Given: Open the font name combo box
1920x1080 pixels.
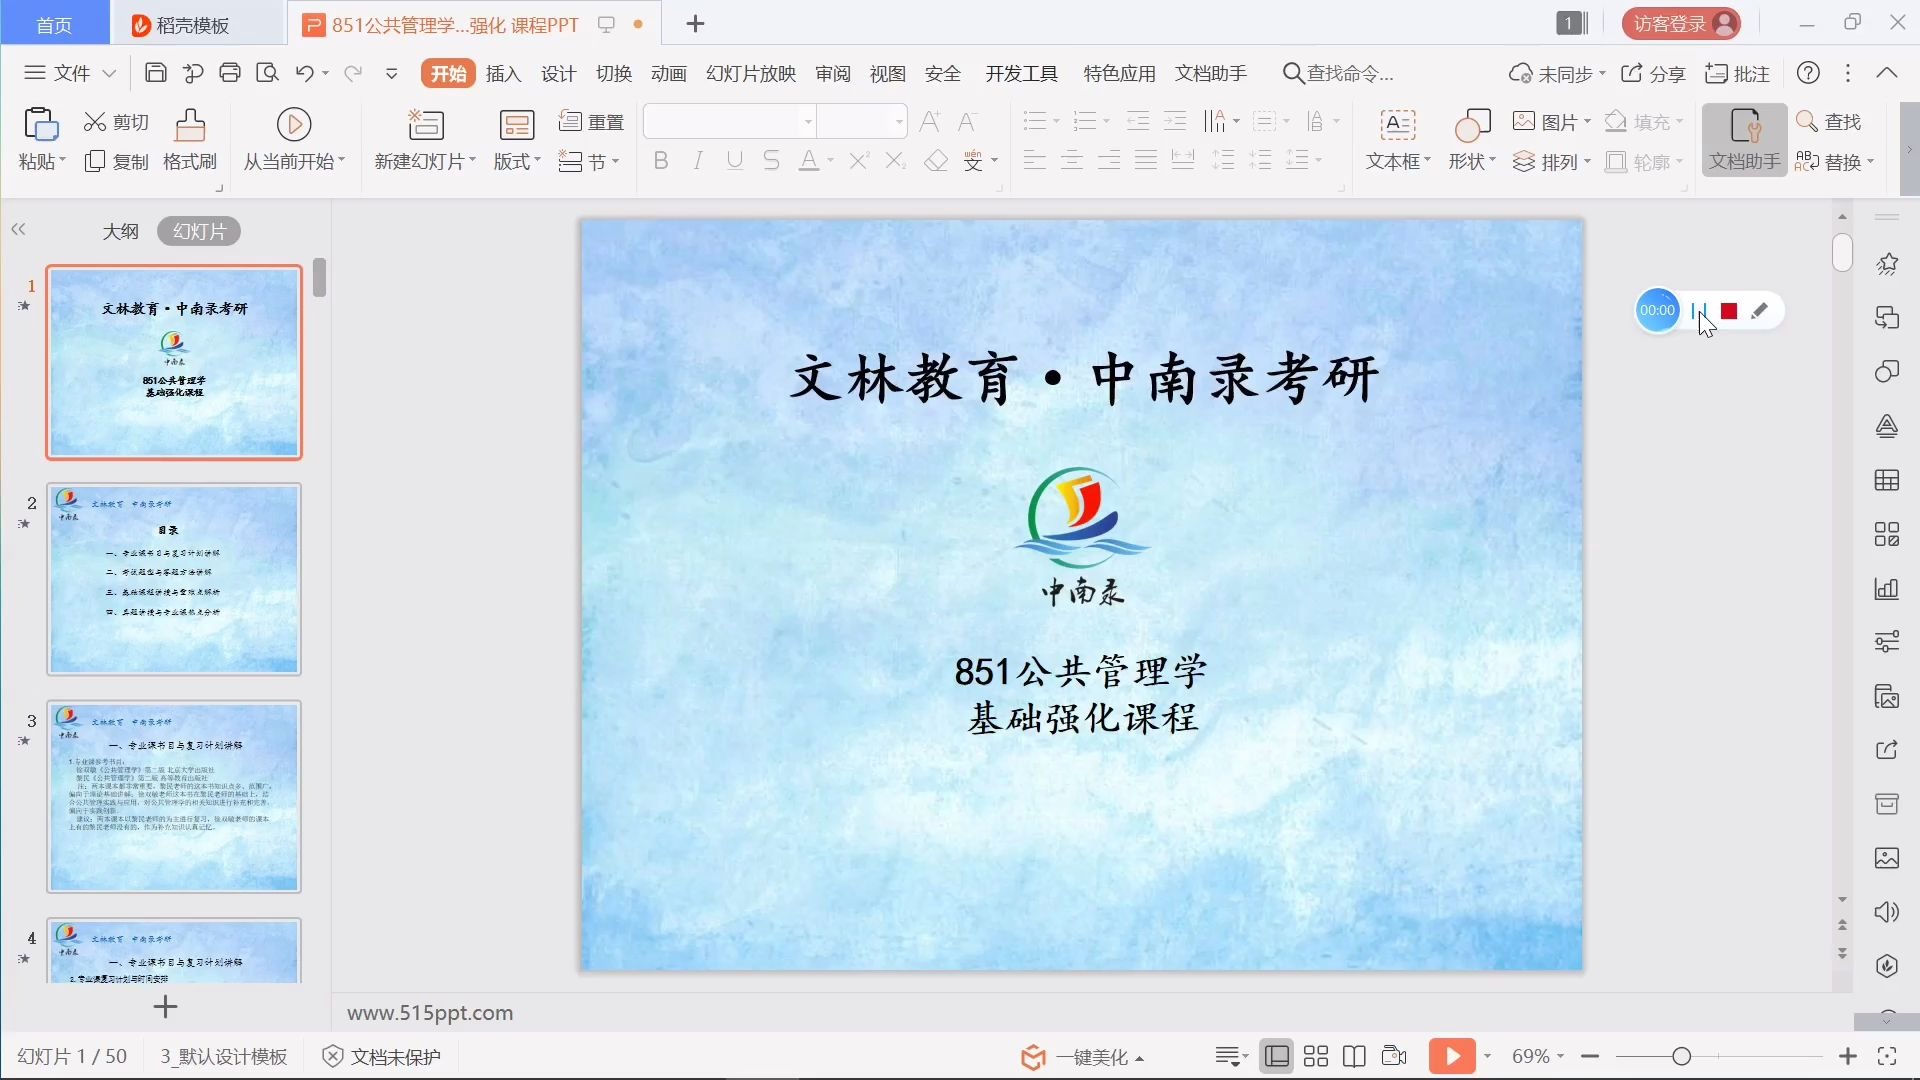Looking at the screenshot, I should pos(730,122).
